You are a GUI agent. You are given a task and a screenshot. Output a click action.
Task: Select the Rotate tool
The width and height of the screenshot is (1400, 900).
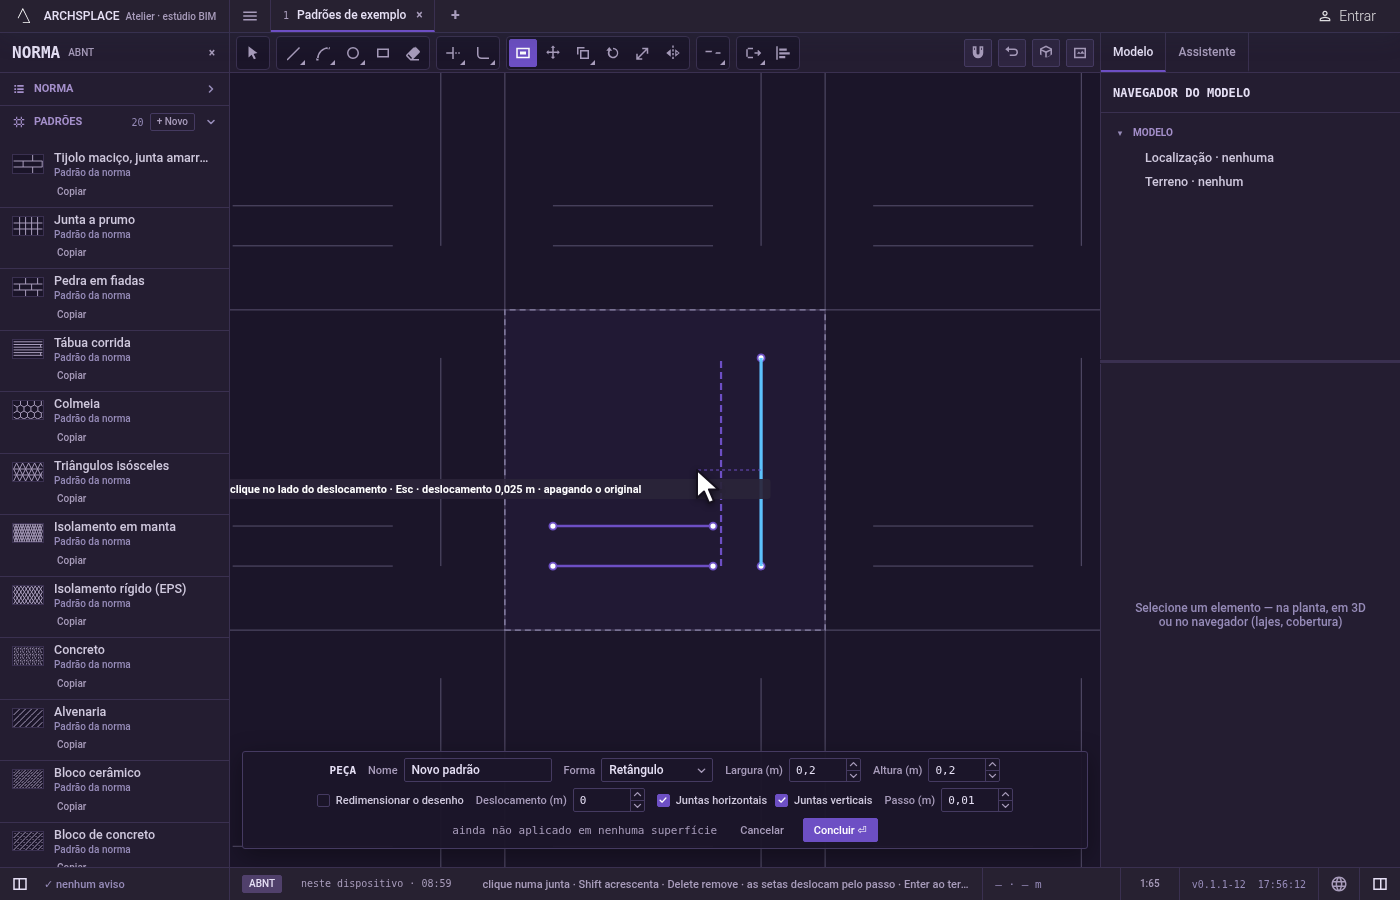tap(613, 53)
